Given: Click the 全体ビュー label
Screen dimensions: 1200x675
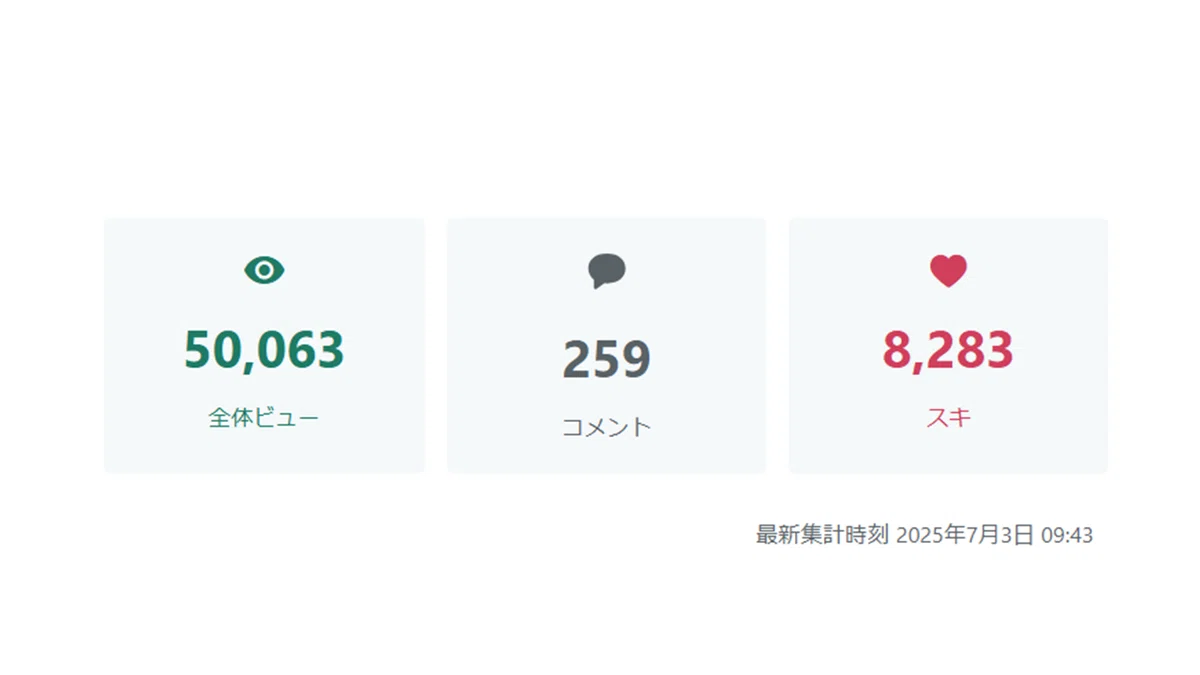Looking at the screenshot, I should [264, 418].
